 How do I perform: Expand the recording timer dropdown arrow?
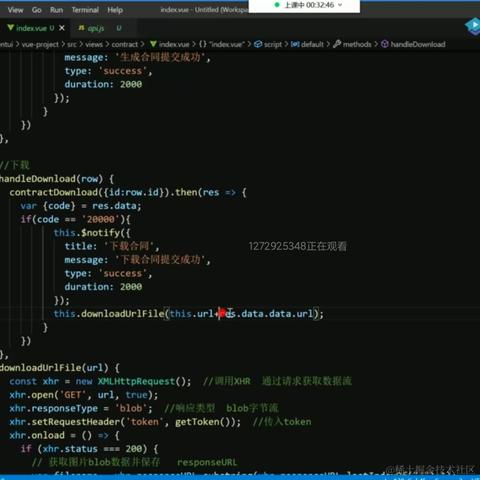(x=340, y=5)
